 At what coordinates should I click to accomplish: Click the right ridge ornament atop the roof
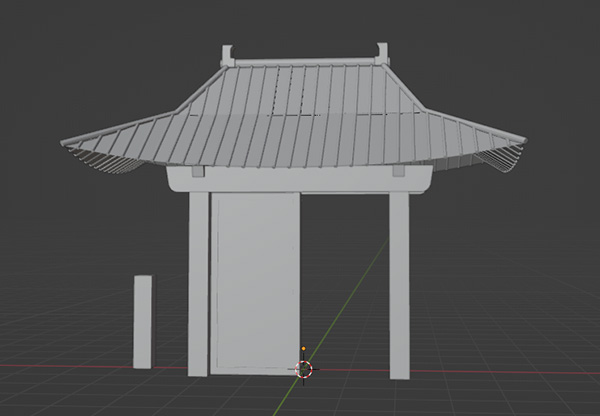click(x=381, y=52)
